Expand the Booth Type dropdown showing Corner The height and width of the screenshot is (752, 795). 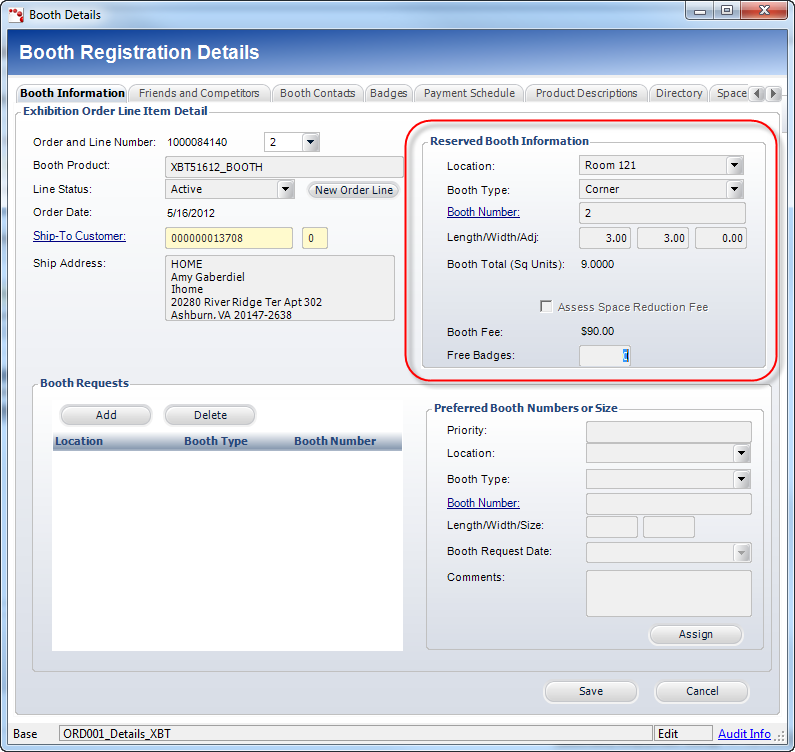tap(735, 189)
